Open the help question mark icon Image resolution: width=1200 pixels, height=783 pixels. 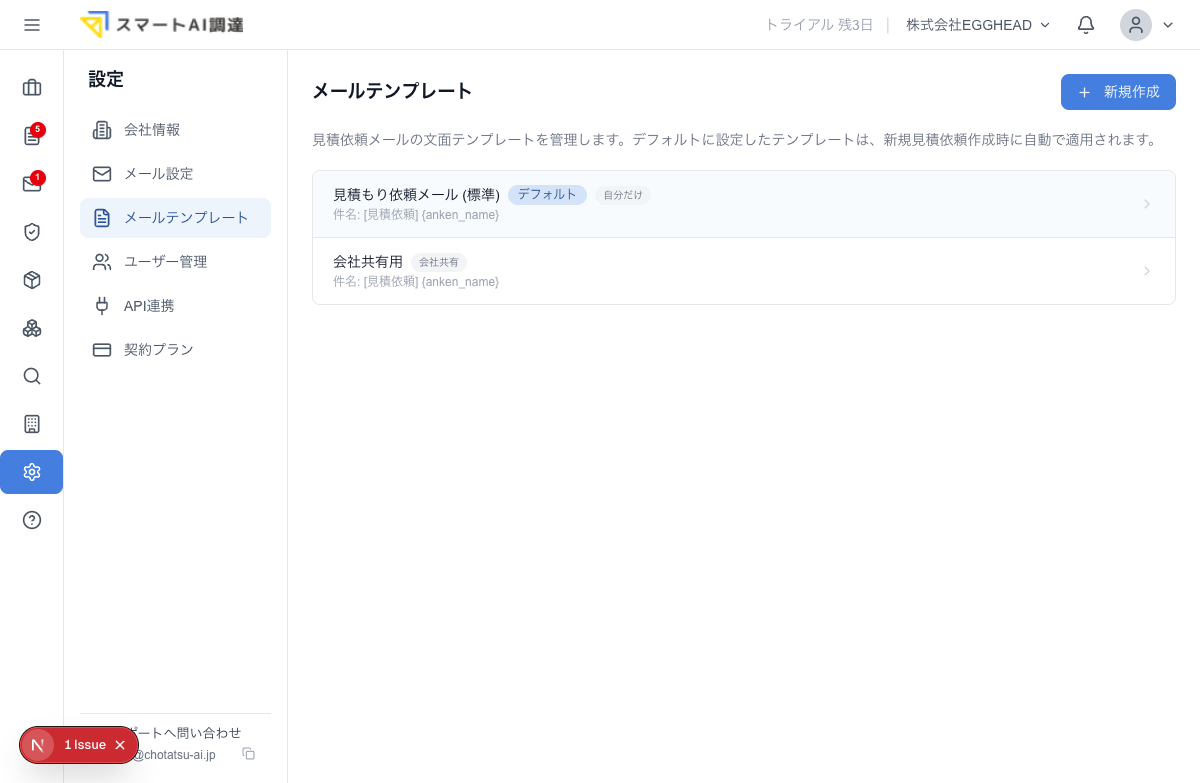[x=32, y=520]
